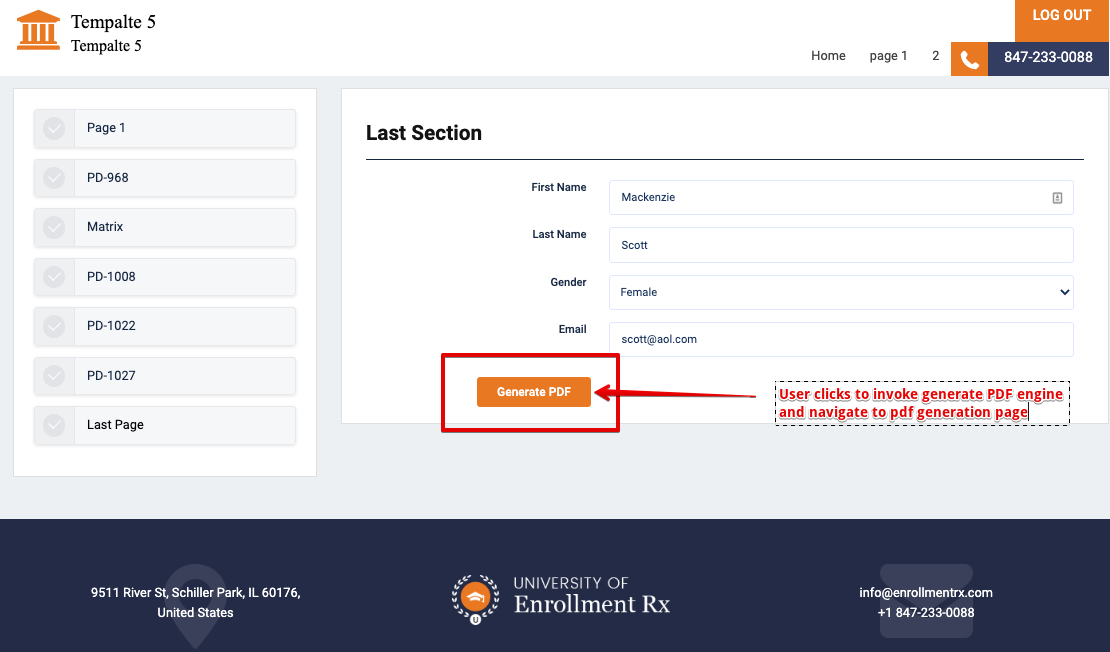Screen dimensions: 1110x652
Task: Click the checkmark circle next to PD-968
Action: 55,178
